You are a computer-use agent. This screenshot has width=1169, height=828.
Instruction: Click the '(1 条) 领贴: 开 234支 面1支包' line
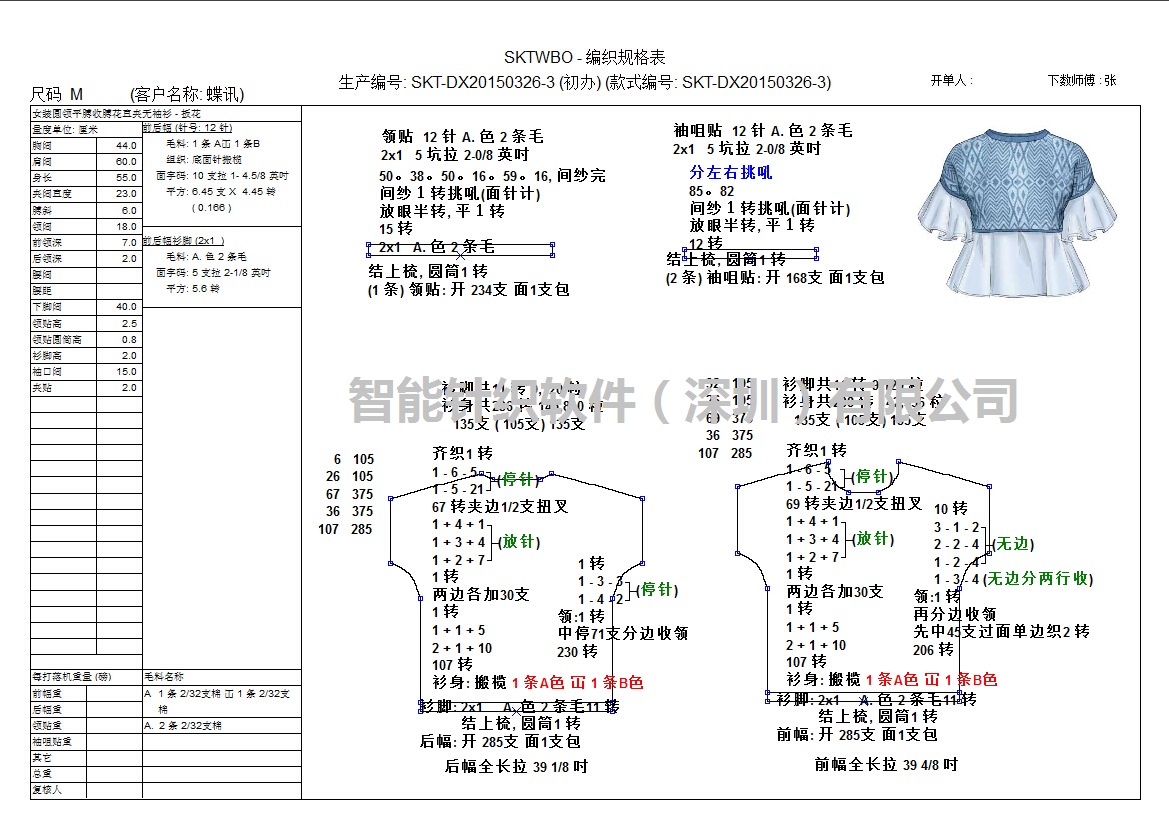pos(468,290)
